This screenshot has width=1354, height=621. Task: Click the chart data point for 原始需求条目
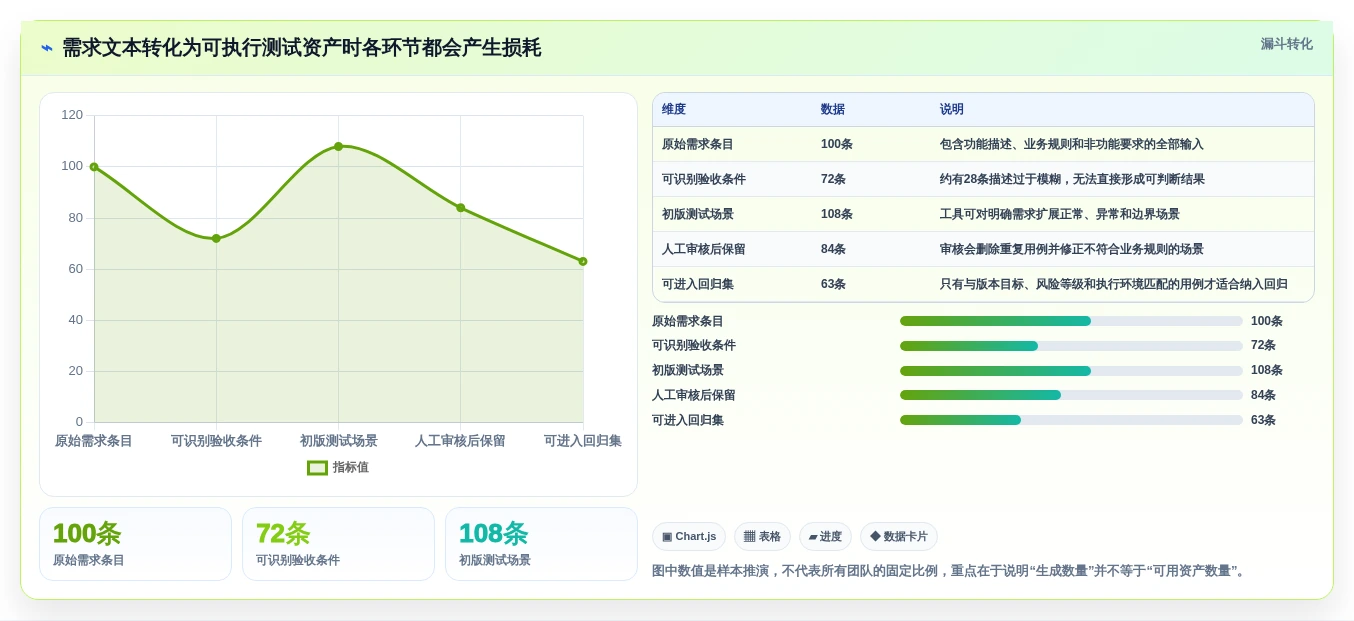94,167
